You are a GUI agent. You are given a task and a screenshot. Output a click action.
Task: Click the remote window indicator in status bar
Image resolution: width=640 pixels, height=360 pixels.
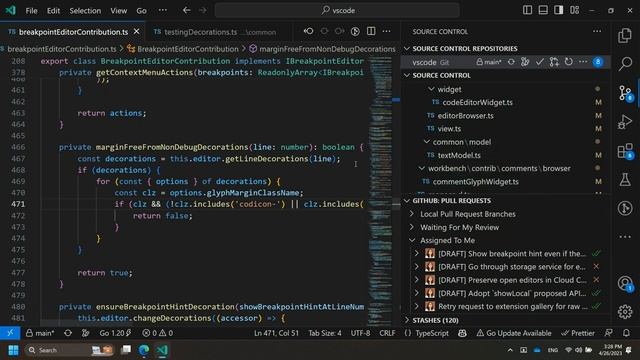[10, 333]
